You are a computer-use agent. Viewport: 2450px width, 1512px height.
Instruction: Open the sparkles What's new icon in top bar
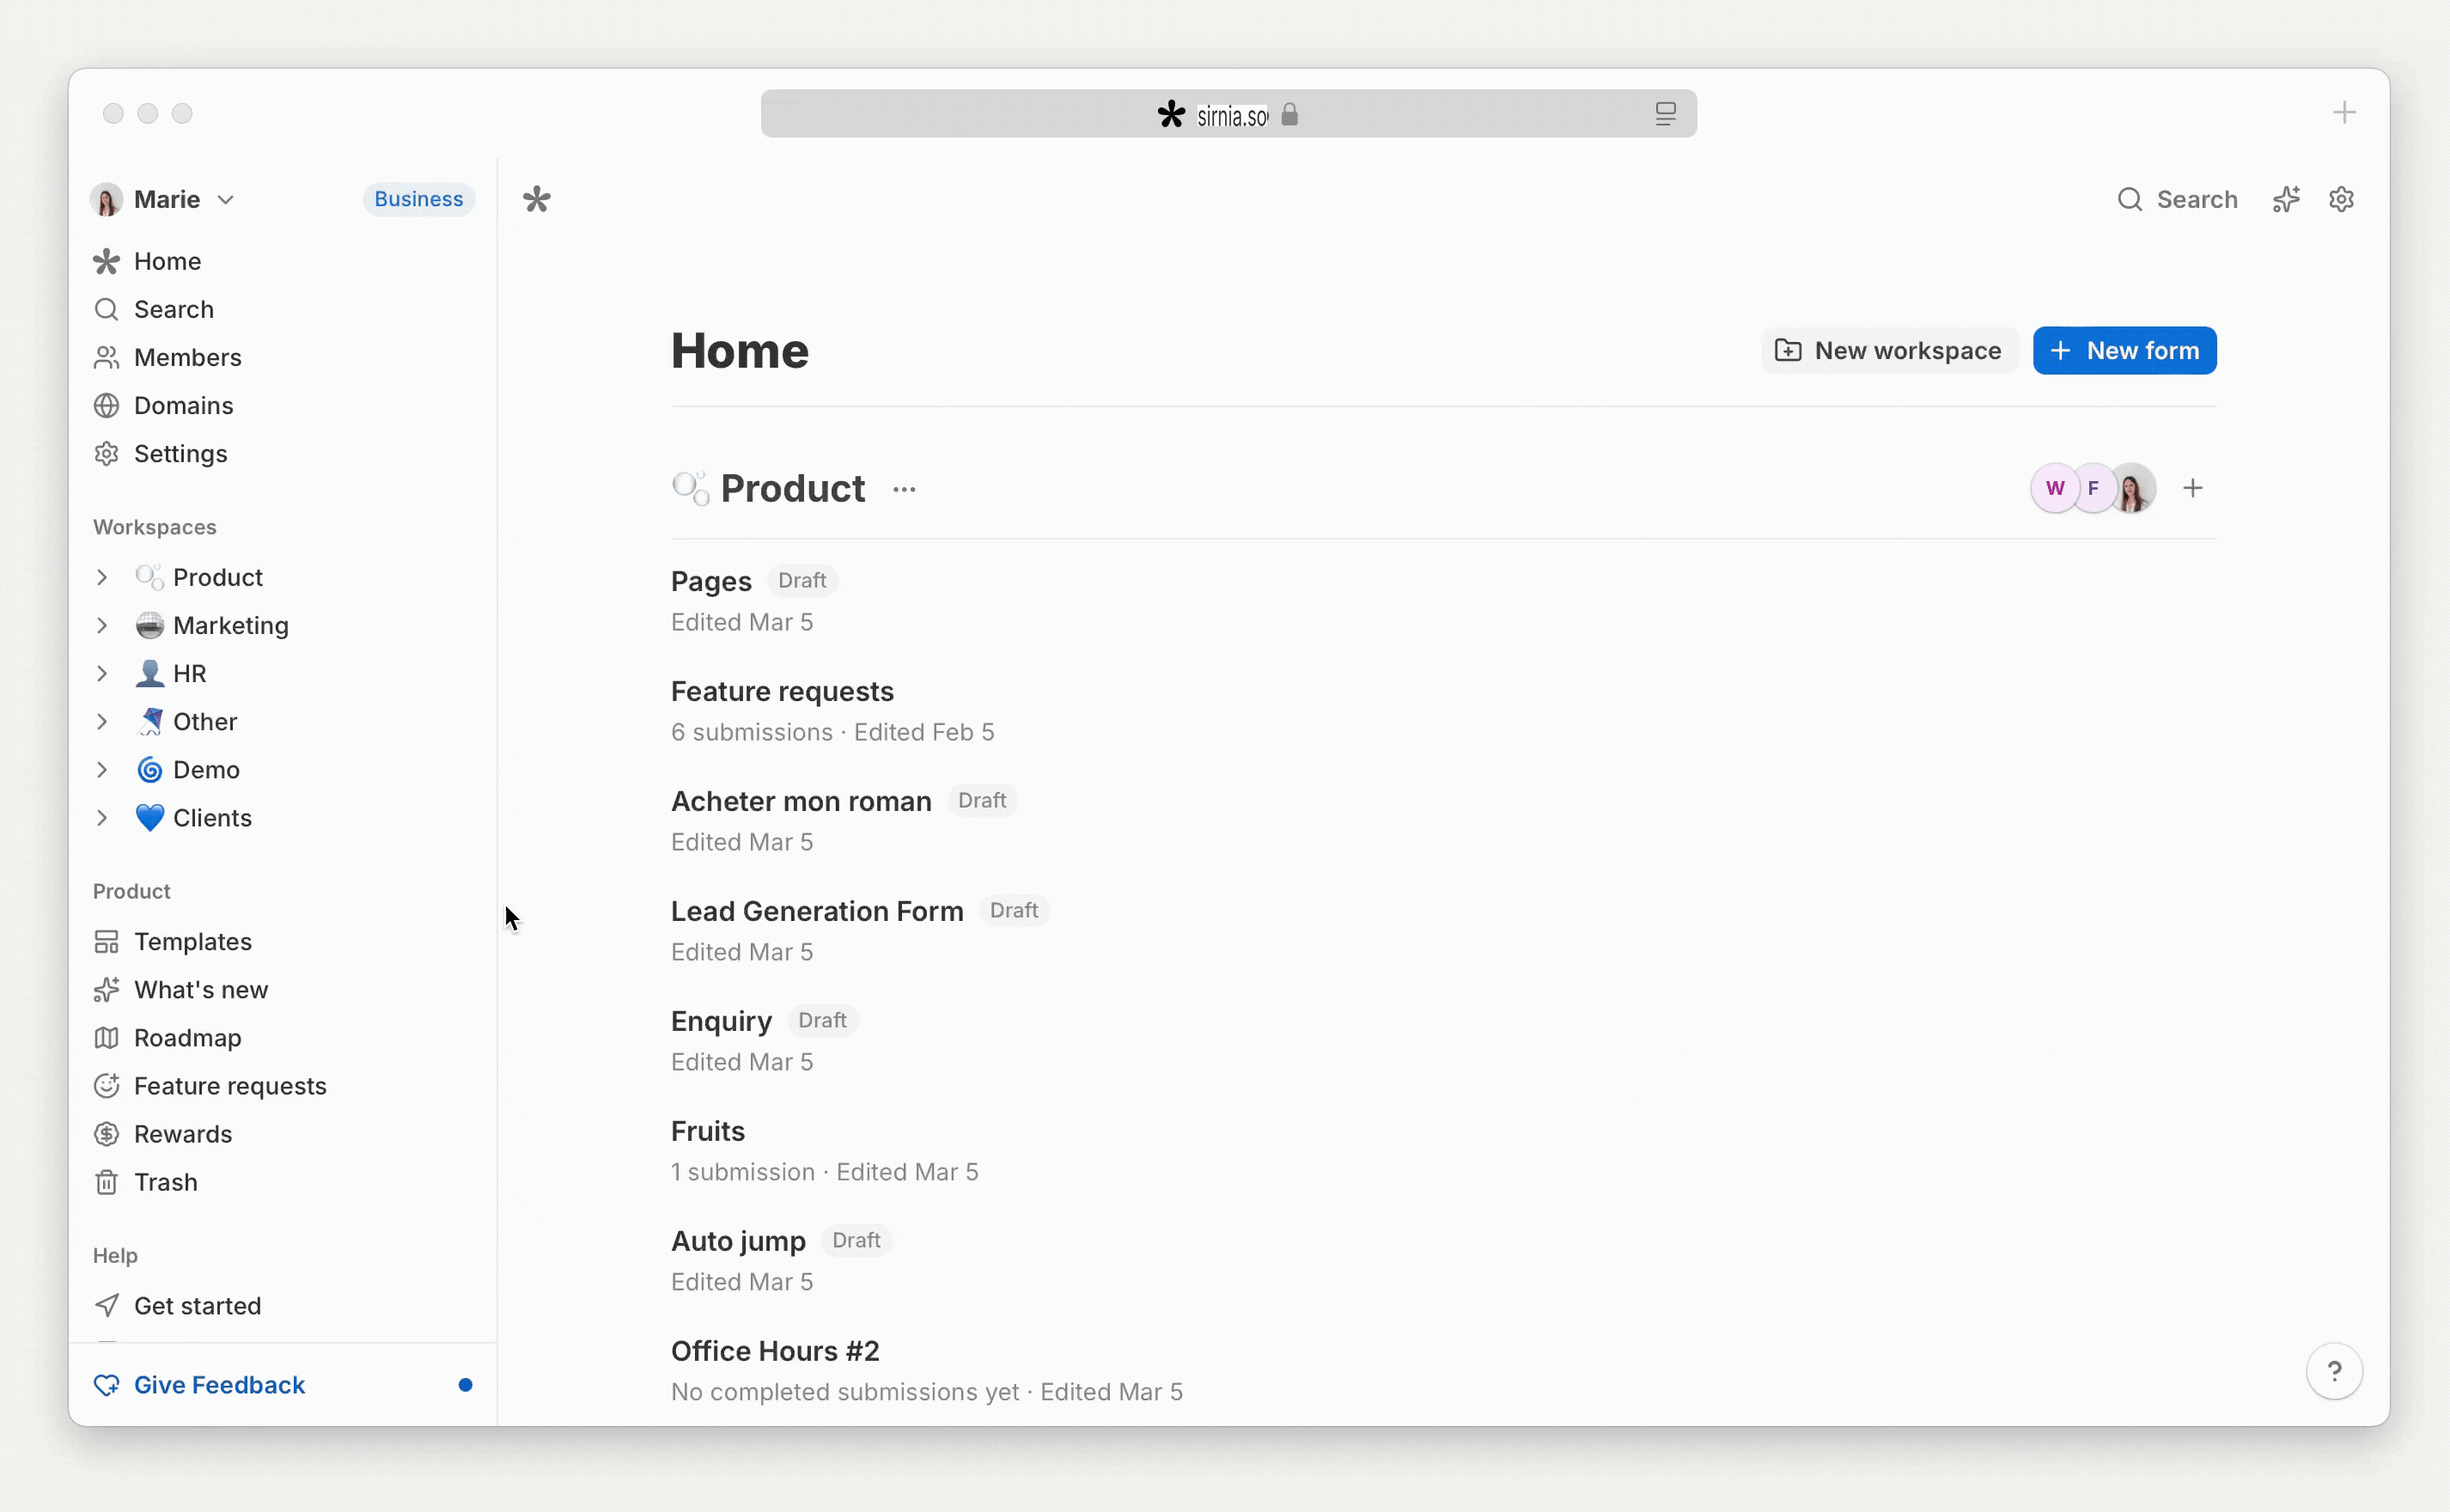pyautogui.click(x=2286, y=199)
